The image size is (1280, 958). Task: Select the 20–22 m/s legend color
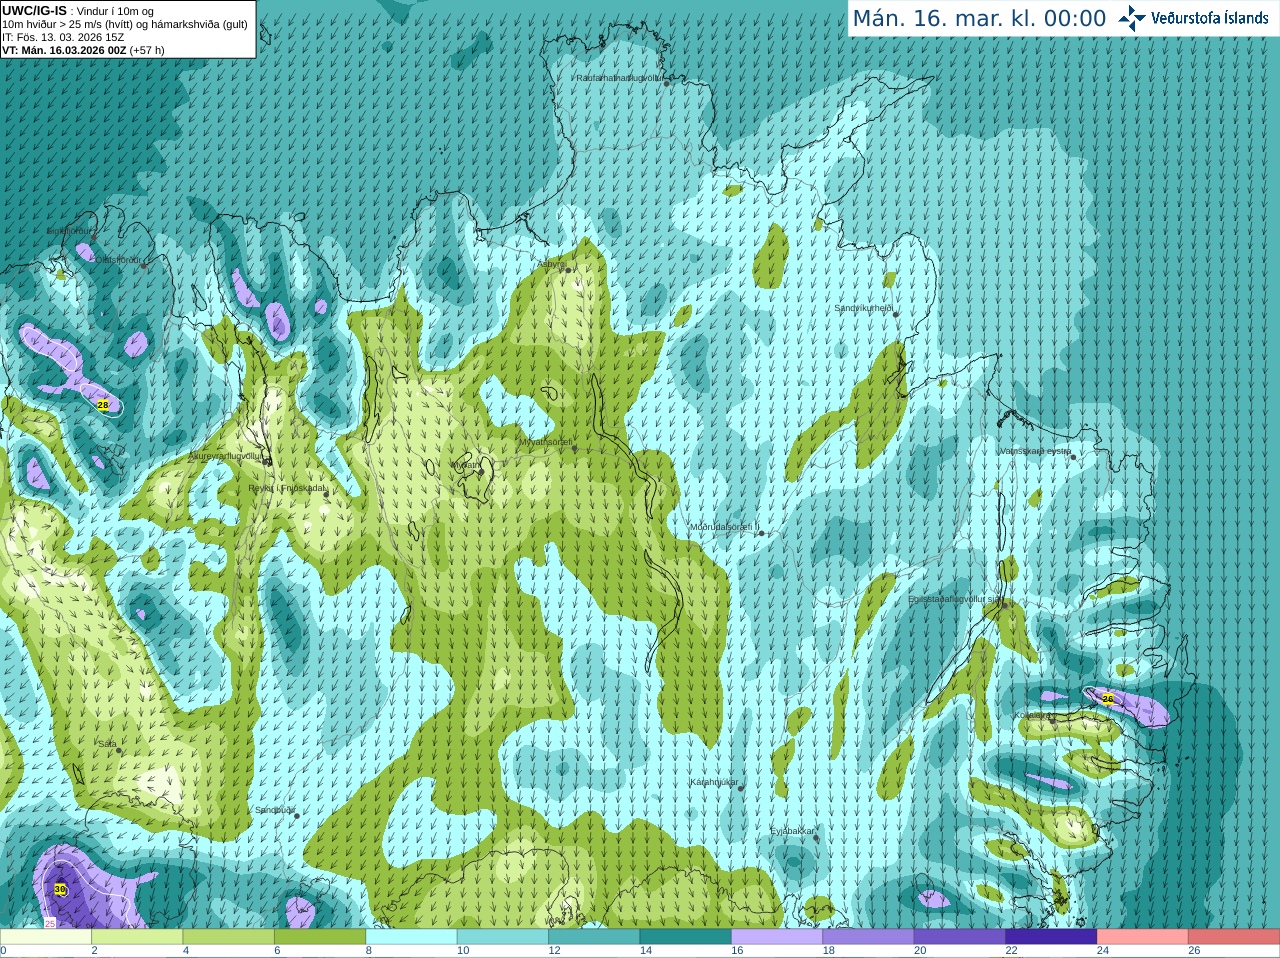(x=959, y=937)
